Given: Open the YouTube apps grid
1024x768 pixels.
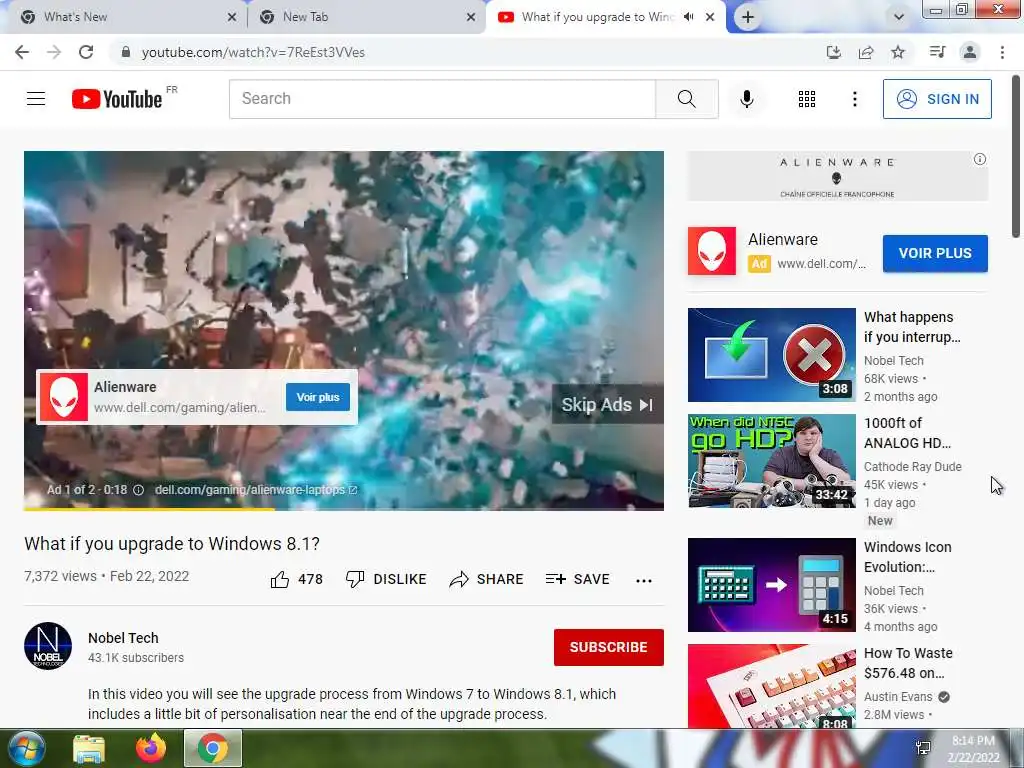Looking at the screenshot, I should (807, 99).
